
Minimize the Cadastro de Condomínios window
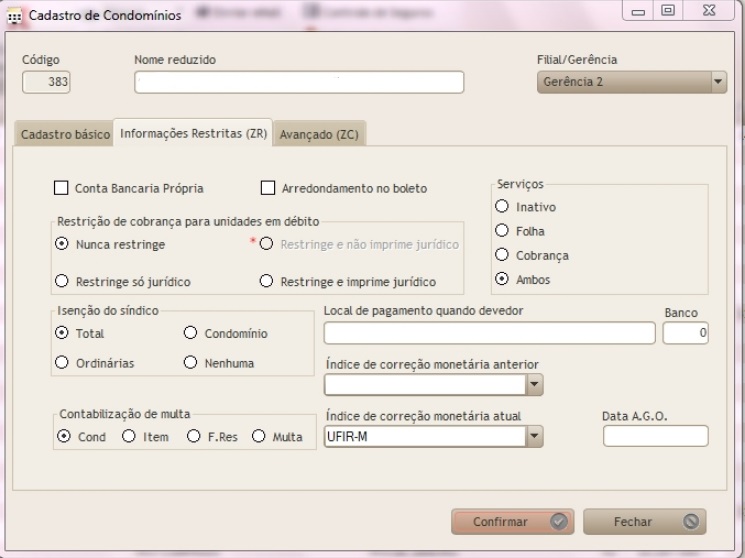pyautogui.click(x=638, y=11)
